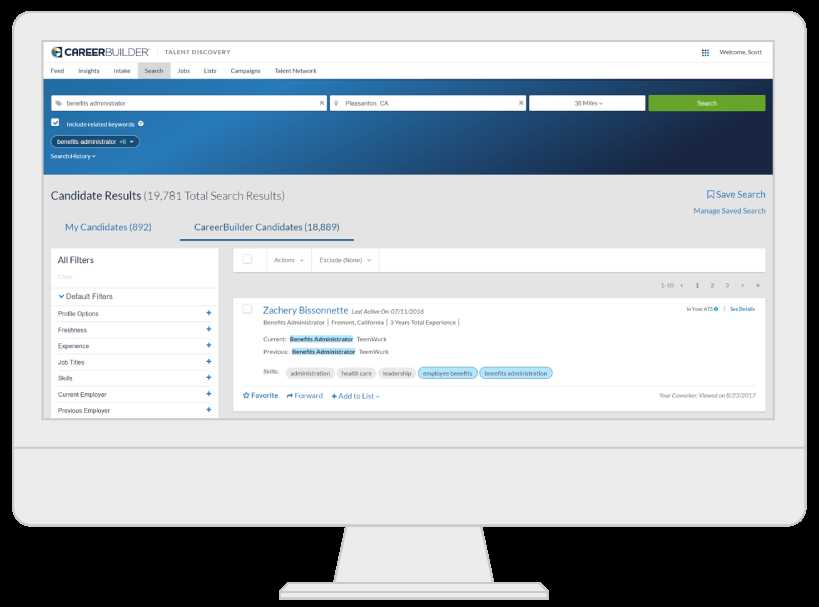This screenshot has width=819, height=607.
Task: Click the Save Search bookmark icon
Action: tap(711, 194)
